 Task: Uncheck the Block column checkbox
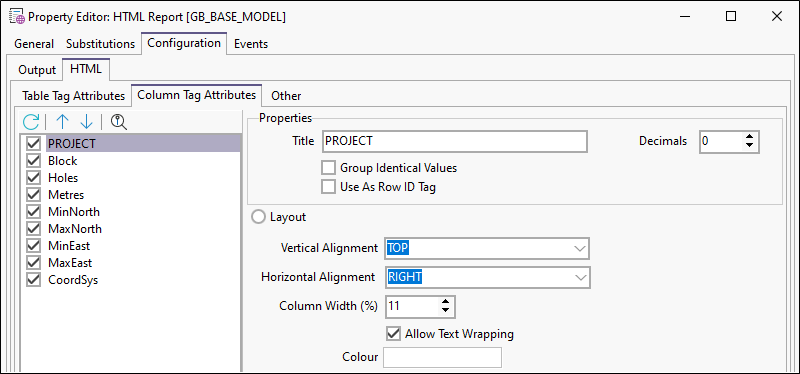click(x=34, y=161)
